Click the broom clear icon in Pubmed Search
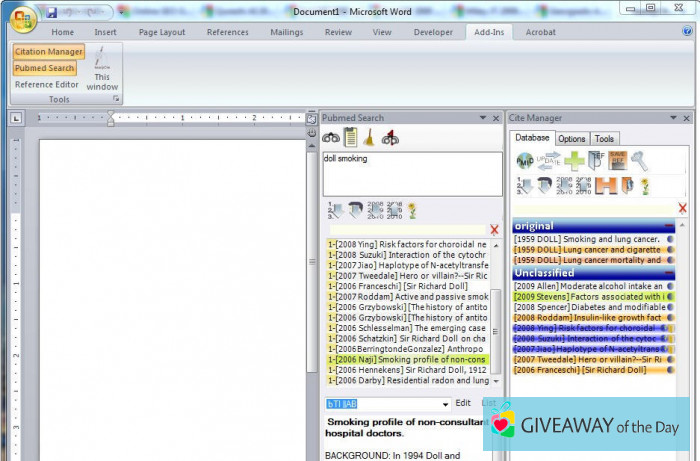This screenshot has width=700, height=461. tap(370, 138)
